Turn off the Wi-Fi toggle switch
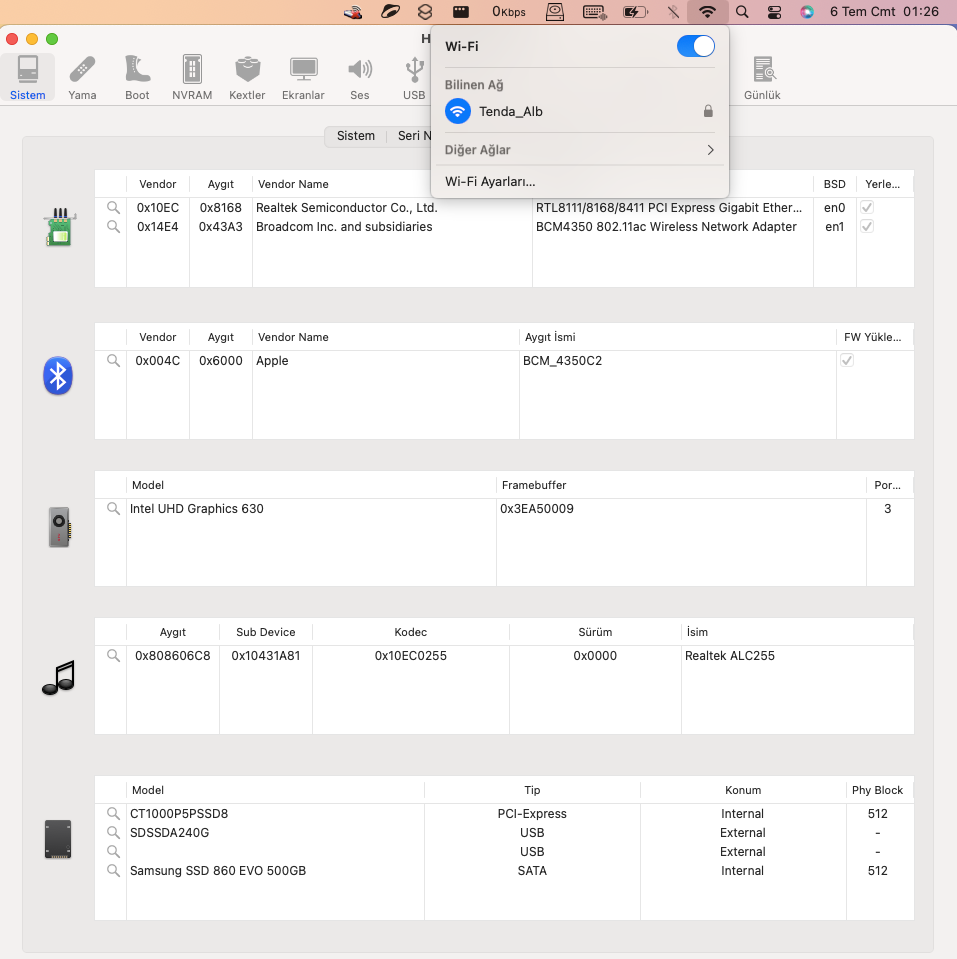Image resolution: width=957 pixels, height=959 pixels. pyautogui.click(x=696, y=46)
